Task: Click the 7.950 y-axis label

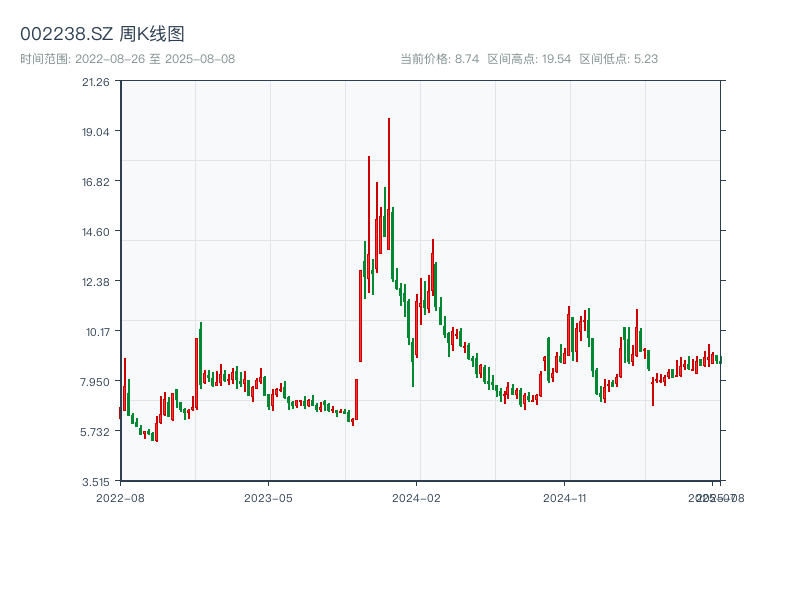Action: (x=95, y=382)
